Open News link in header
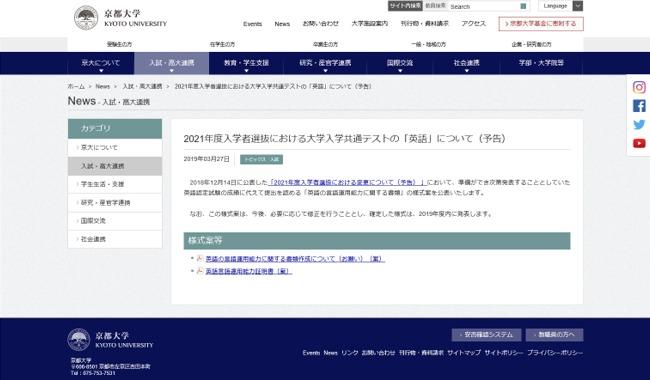 point(282,24)
